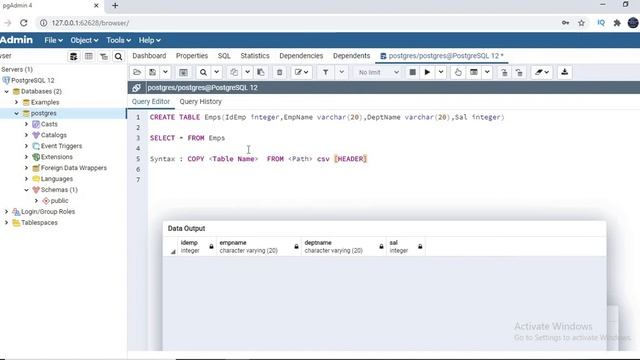Viewport: 640px width, 360px height.
Task: Click the Paste toolbar icon
Action: (261, 72)
